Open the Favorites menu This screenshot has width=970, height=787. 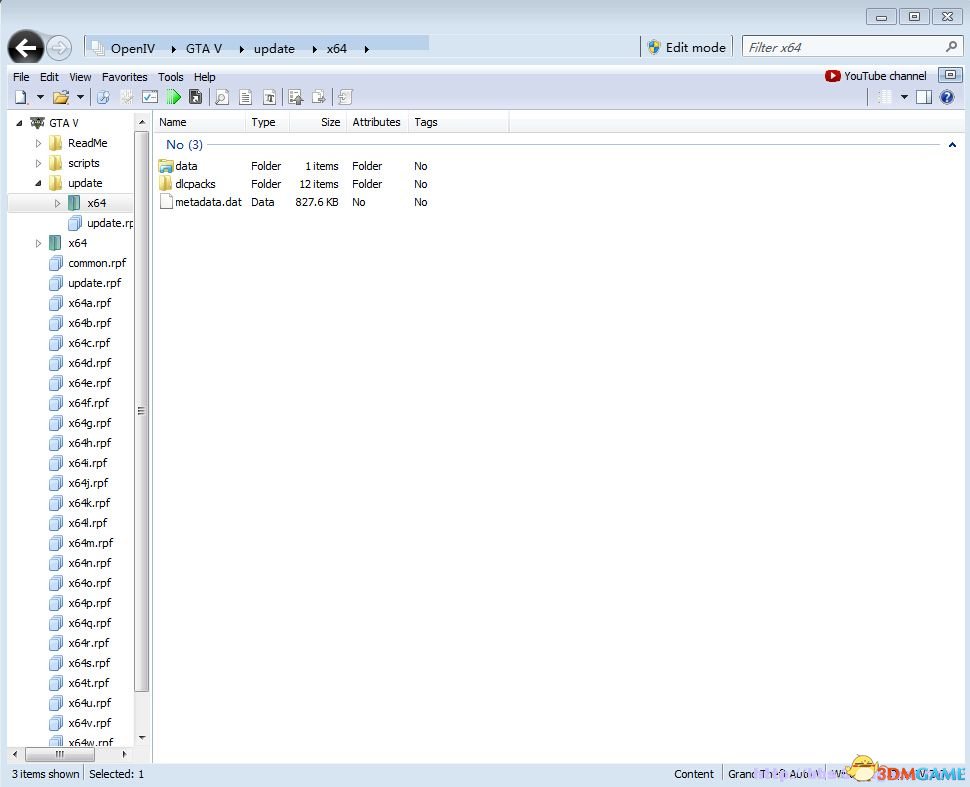coord(124,77)
